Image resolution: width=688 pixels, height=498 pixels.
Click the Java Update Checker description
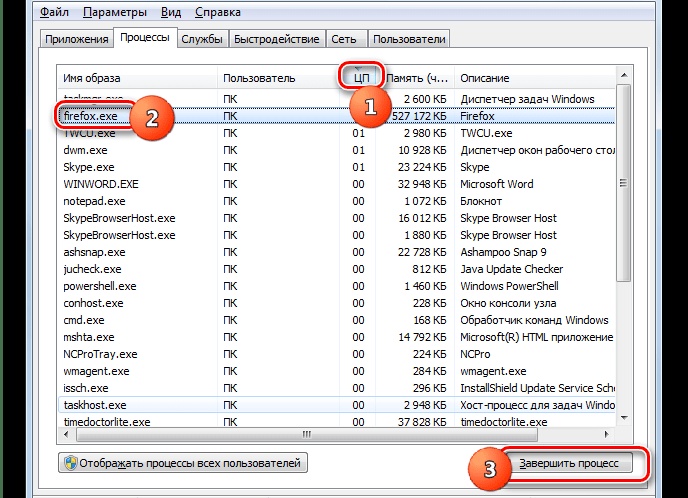click(512, 269)
